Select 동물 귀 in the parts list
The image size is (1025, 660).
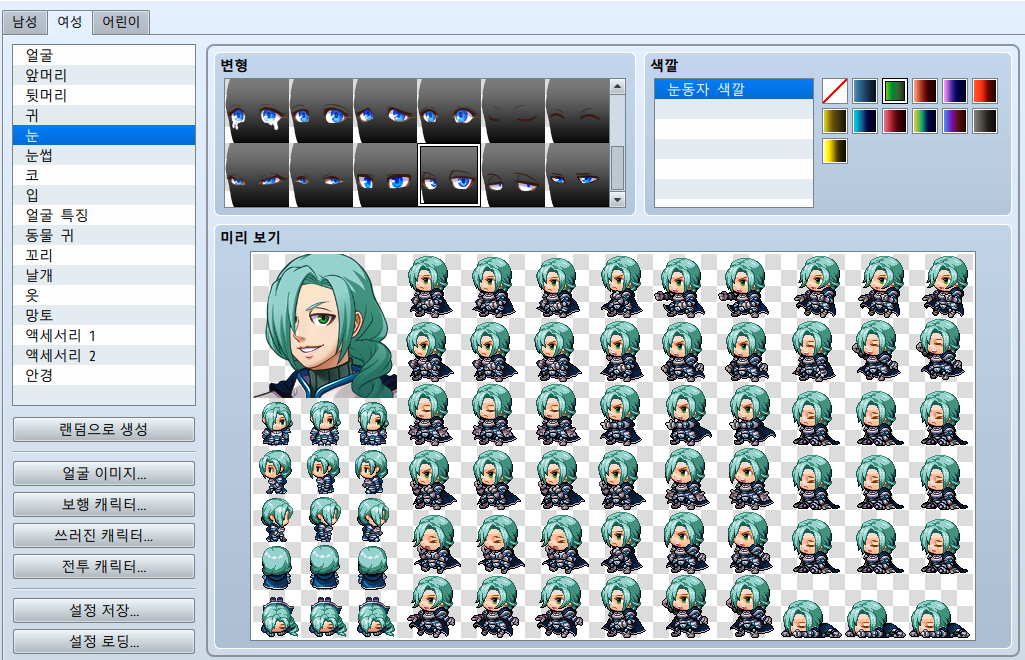click(104, 235)
